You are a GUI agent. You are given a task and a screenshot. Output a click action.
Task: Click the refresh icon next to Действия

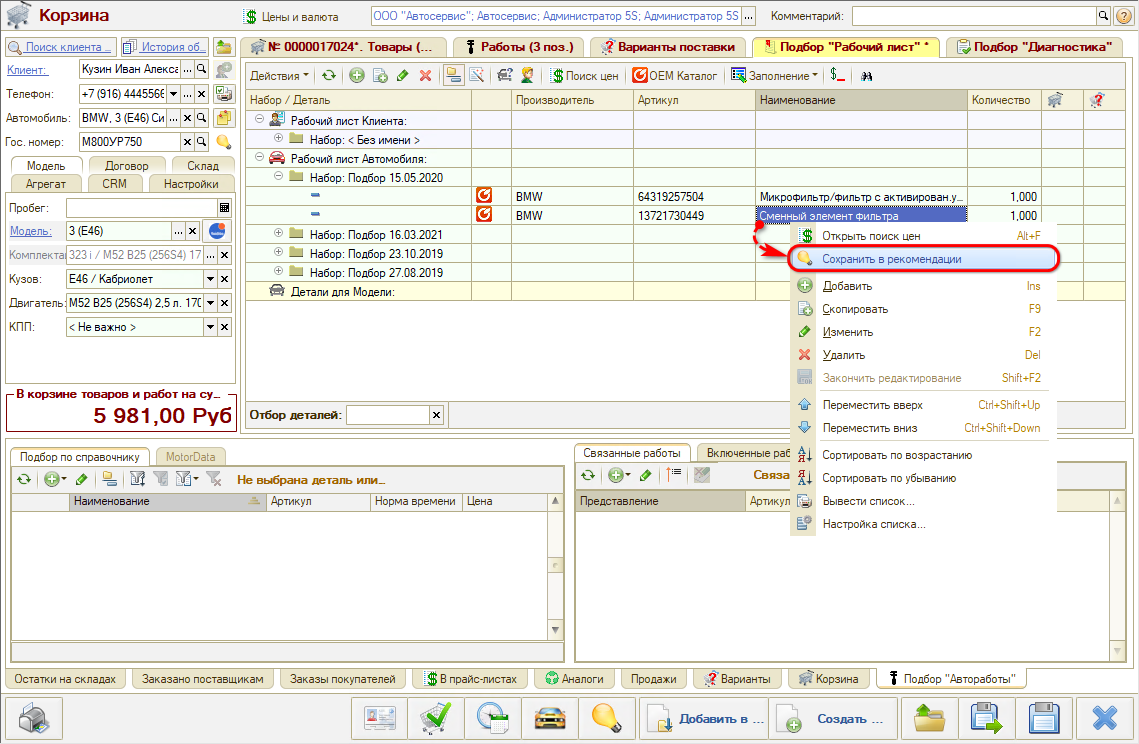point(329,76)
